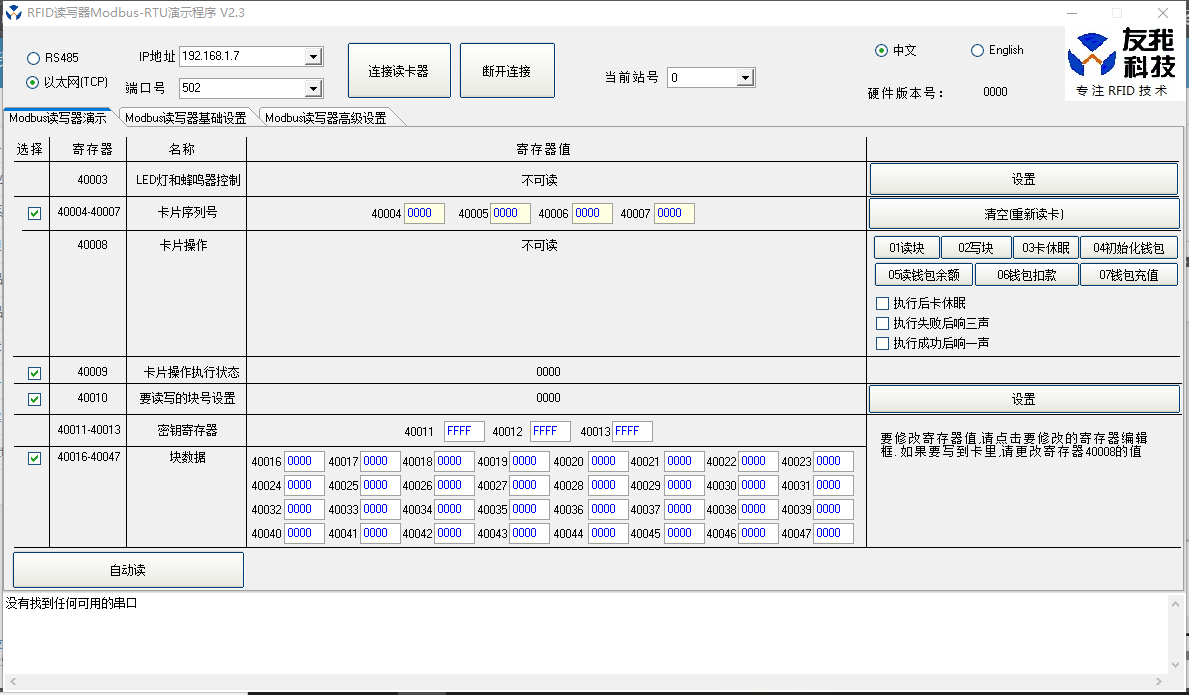Switch to Modbus读写器基础设置 tab
1189x695 pixels.
click(x=185, y=118)
